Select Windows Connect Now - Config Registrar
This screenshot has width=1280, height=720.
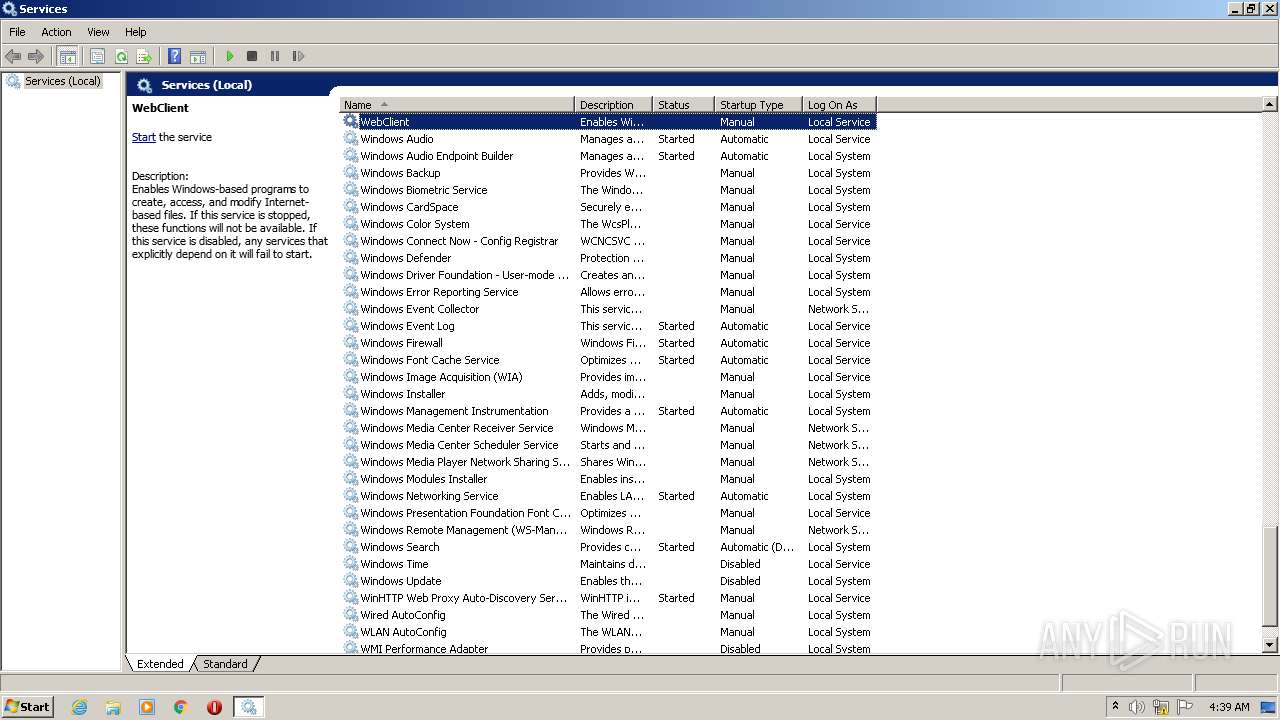tap(608, 241)
